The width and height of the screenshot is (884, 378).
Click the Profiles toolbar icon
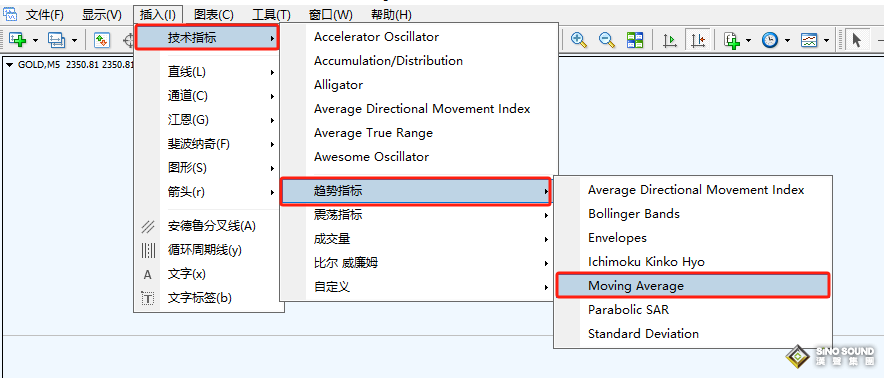(56, 40)
